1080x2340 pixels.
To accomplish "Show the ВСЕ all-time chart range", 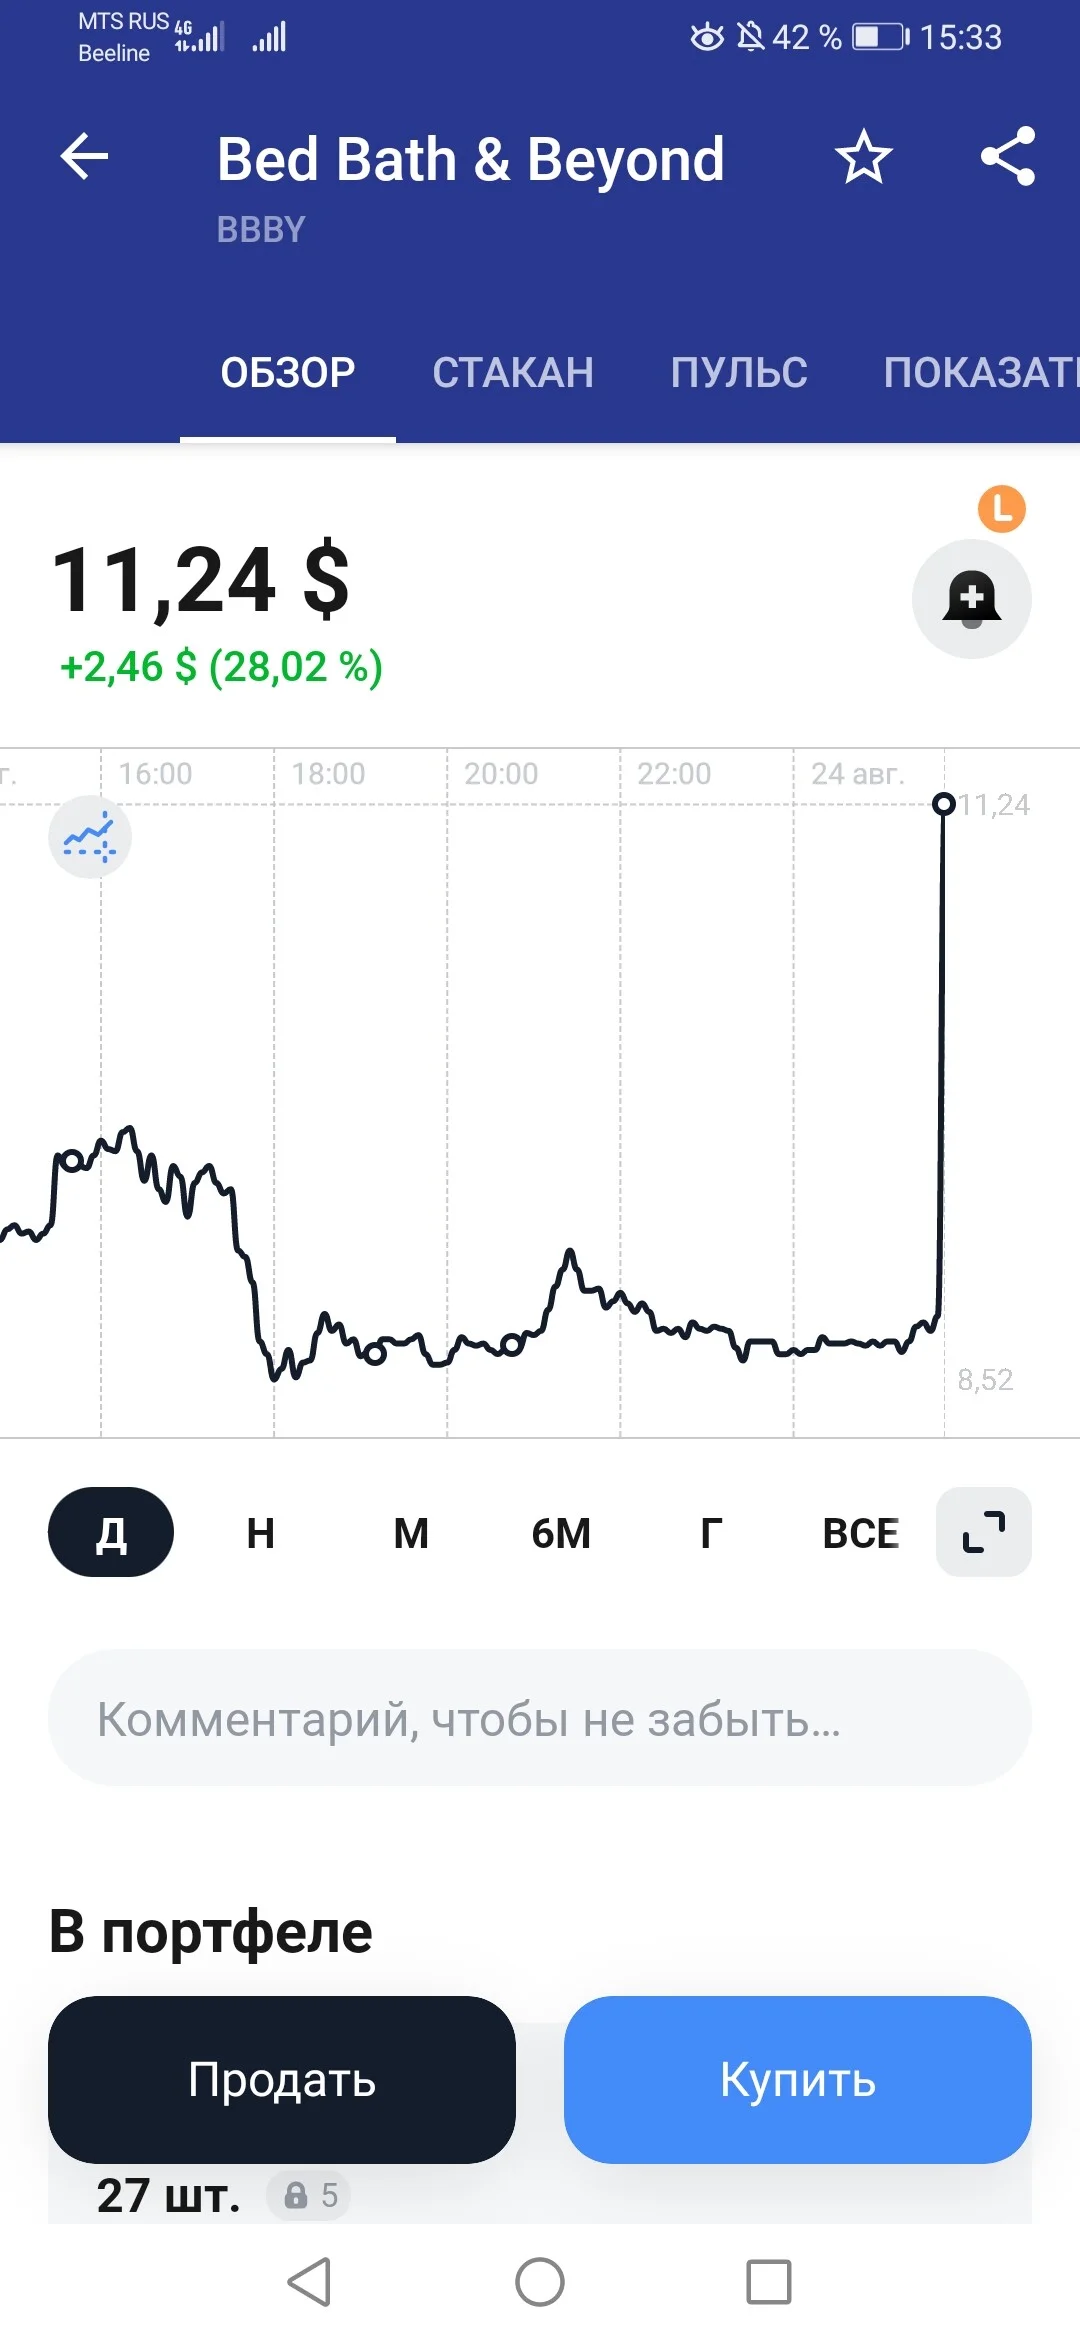I will 860,1532.
